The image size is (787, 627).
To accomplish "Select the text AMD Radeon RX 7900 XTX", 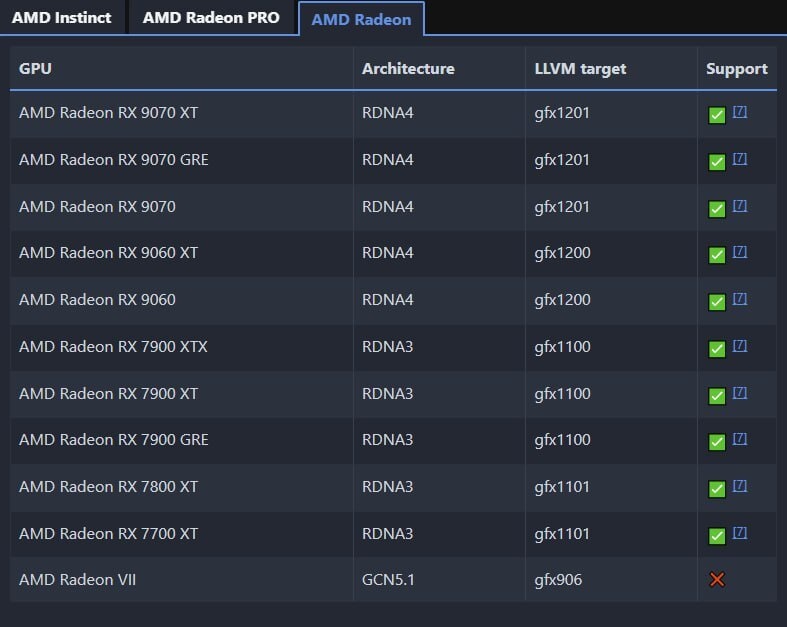I will [x=113, y=346].
